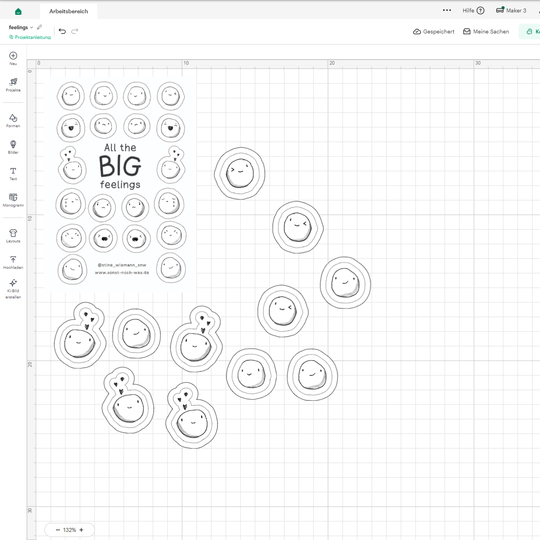Zoom out with the minus button
This screenshot has width=540, height=540.
point(58,530)
